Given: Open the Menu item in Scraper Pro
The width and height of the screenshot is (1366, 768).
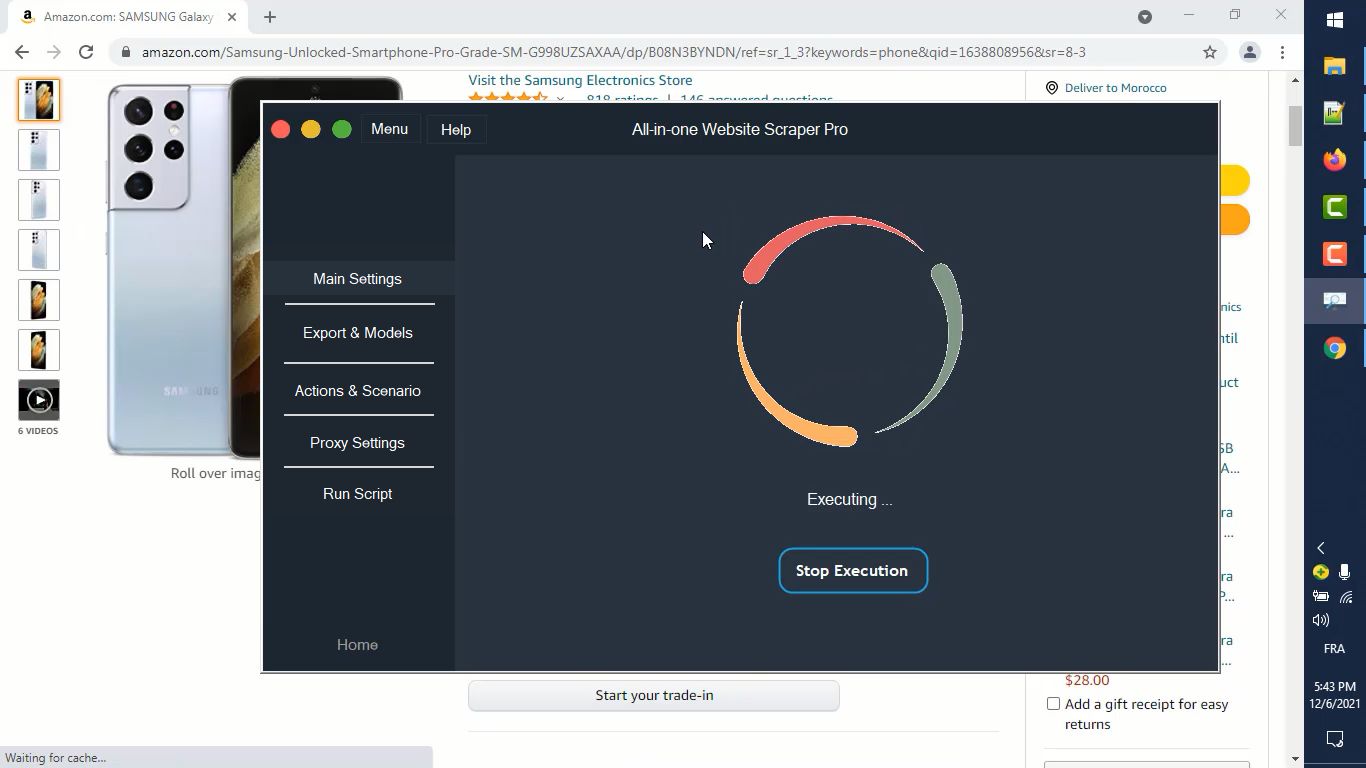Looking at the screenshot, I should [x=389, y=129].
